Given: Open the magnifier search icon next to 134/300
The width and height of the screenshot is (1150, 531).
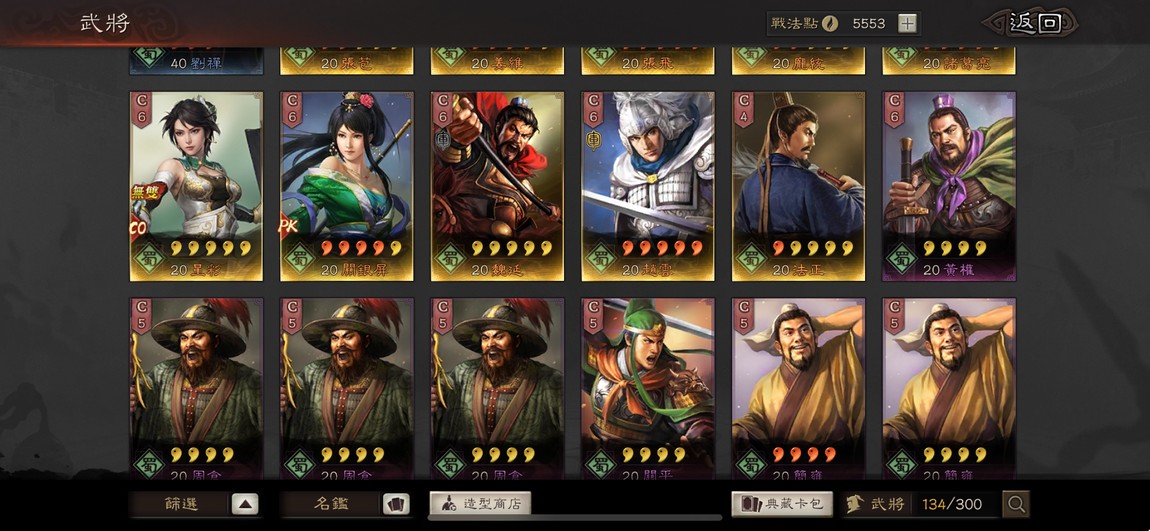Looking at the screenshot, I should tap(1017, 504).
